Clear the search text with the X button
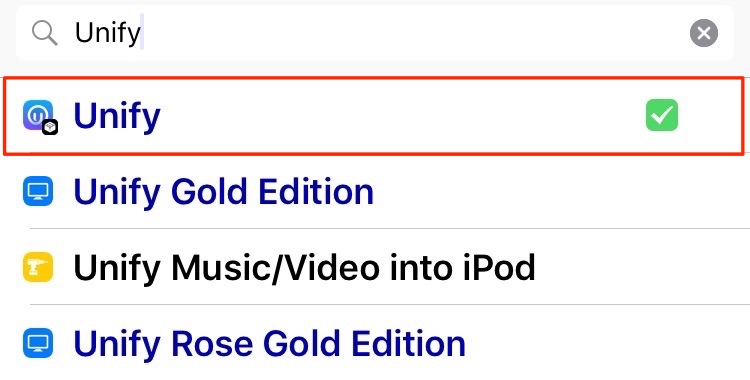This screenshot has height=380, width=750. [x=704, y=33]
